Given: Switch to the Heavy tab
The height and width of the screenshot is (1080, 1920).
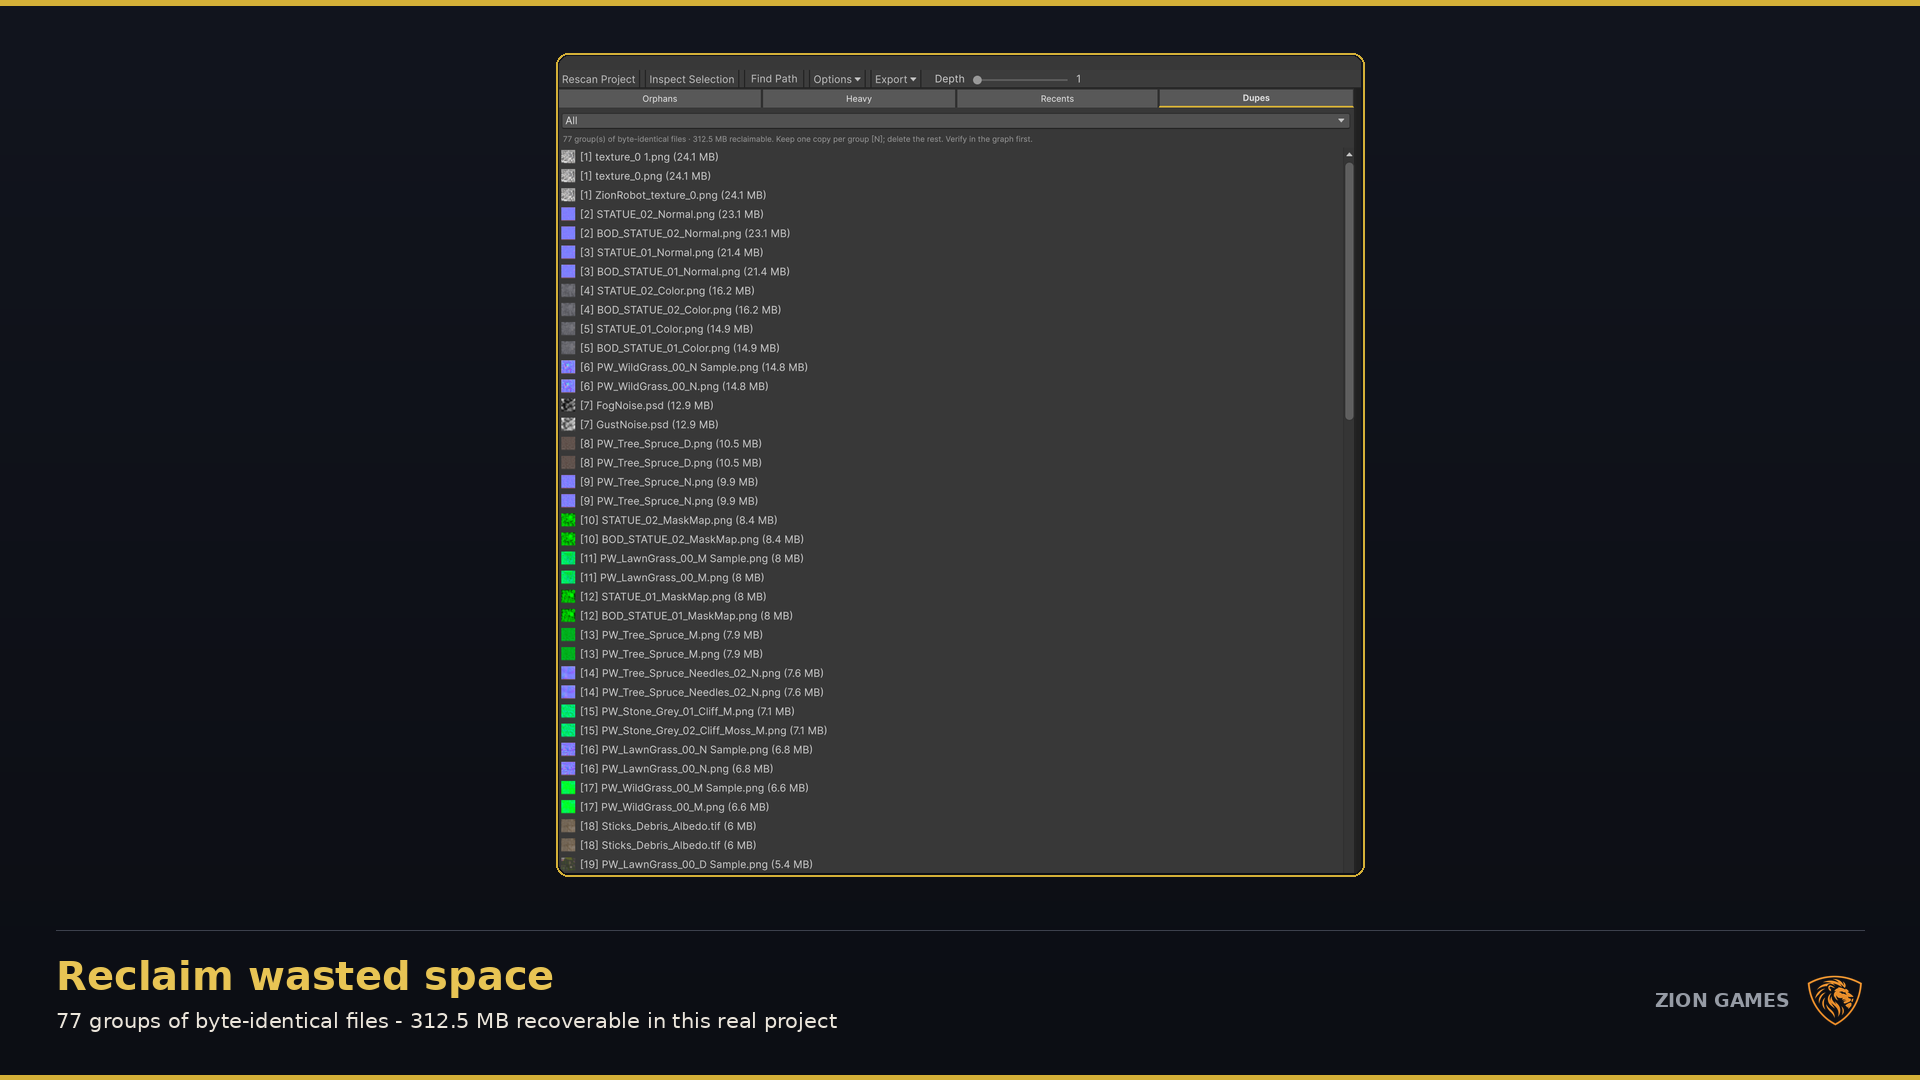Looking at the screenshot, I should click(859, 99).
